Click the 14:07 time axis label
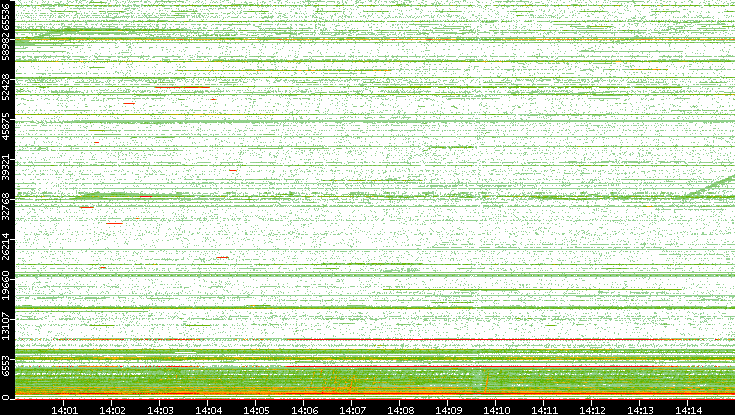The width and height of the screenshot is (735, 415). [352, 410]
